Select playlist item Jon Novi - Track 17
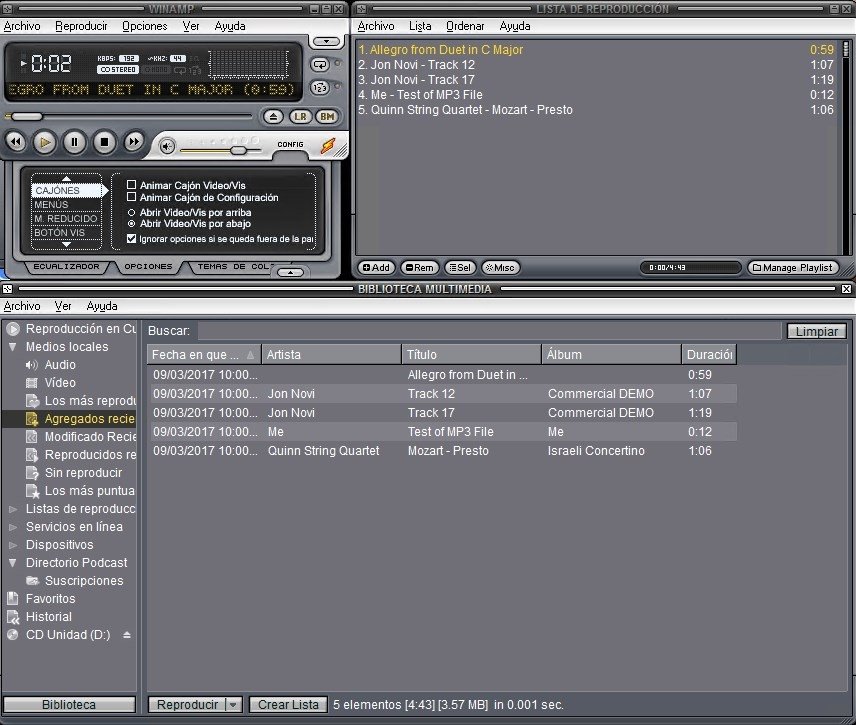Image resolution: width=856 pixels, height=725 pixels. [x=595, y=80]
